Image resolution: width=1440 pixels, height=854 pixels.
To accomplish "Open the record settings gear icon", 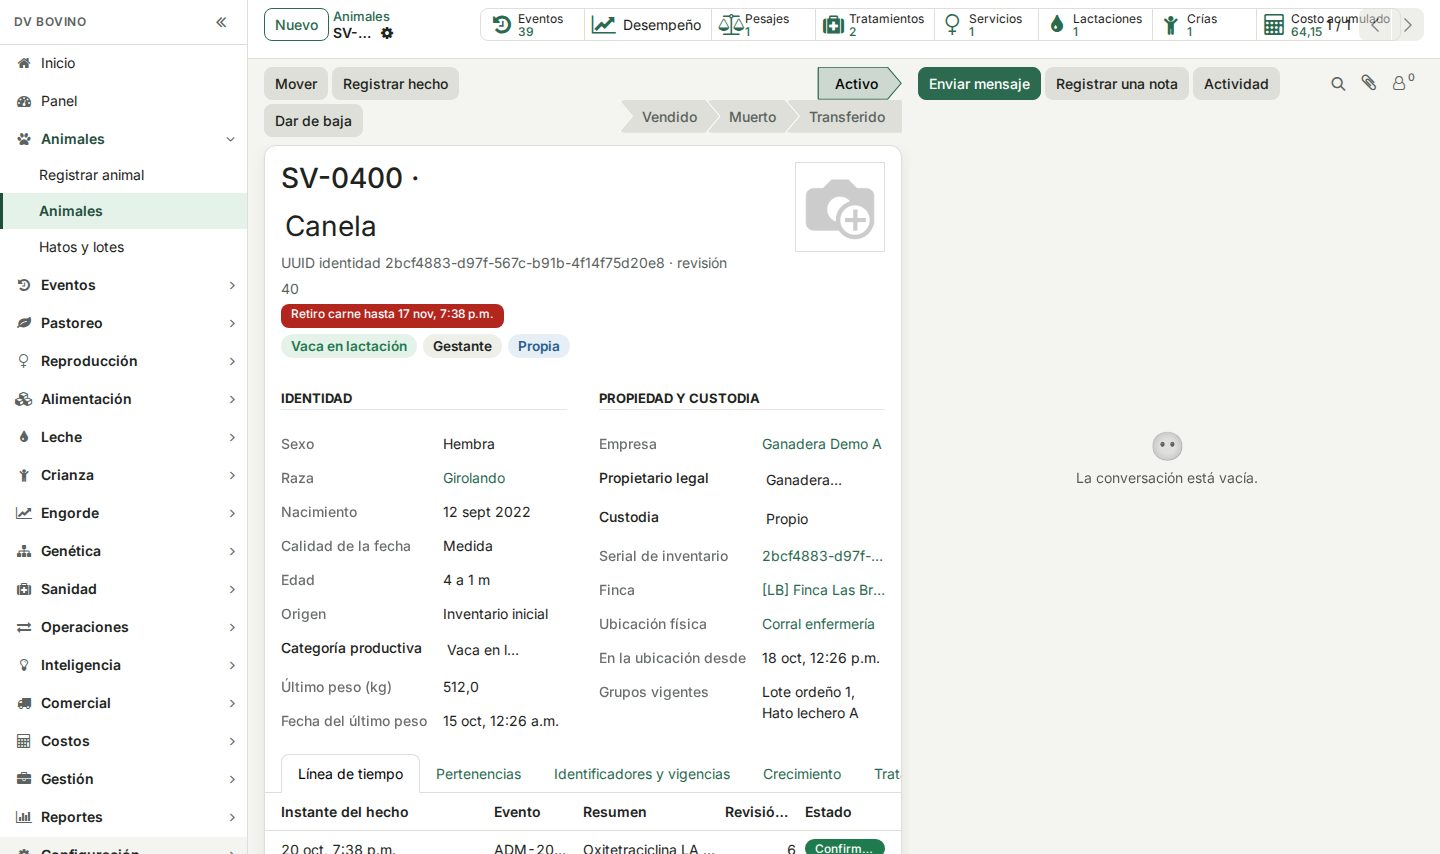I will [387, 33].
